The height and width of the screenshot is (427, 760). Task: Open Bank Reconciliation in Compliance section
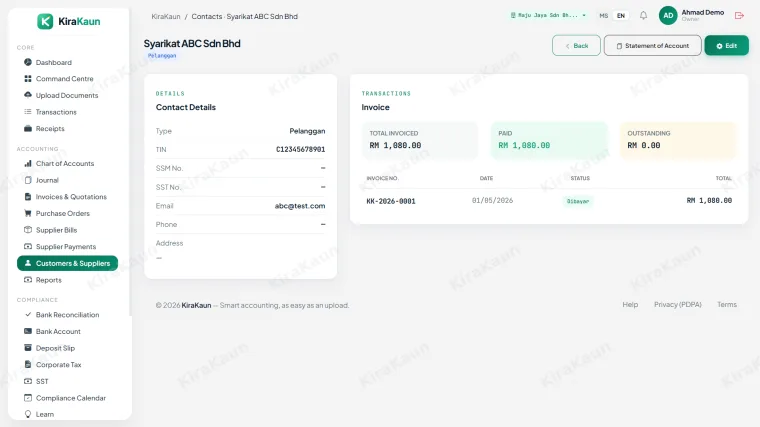(67, 315)
